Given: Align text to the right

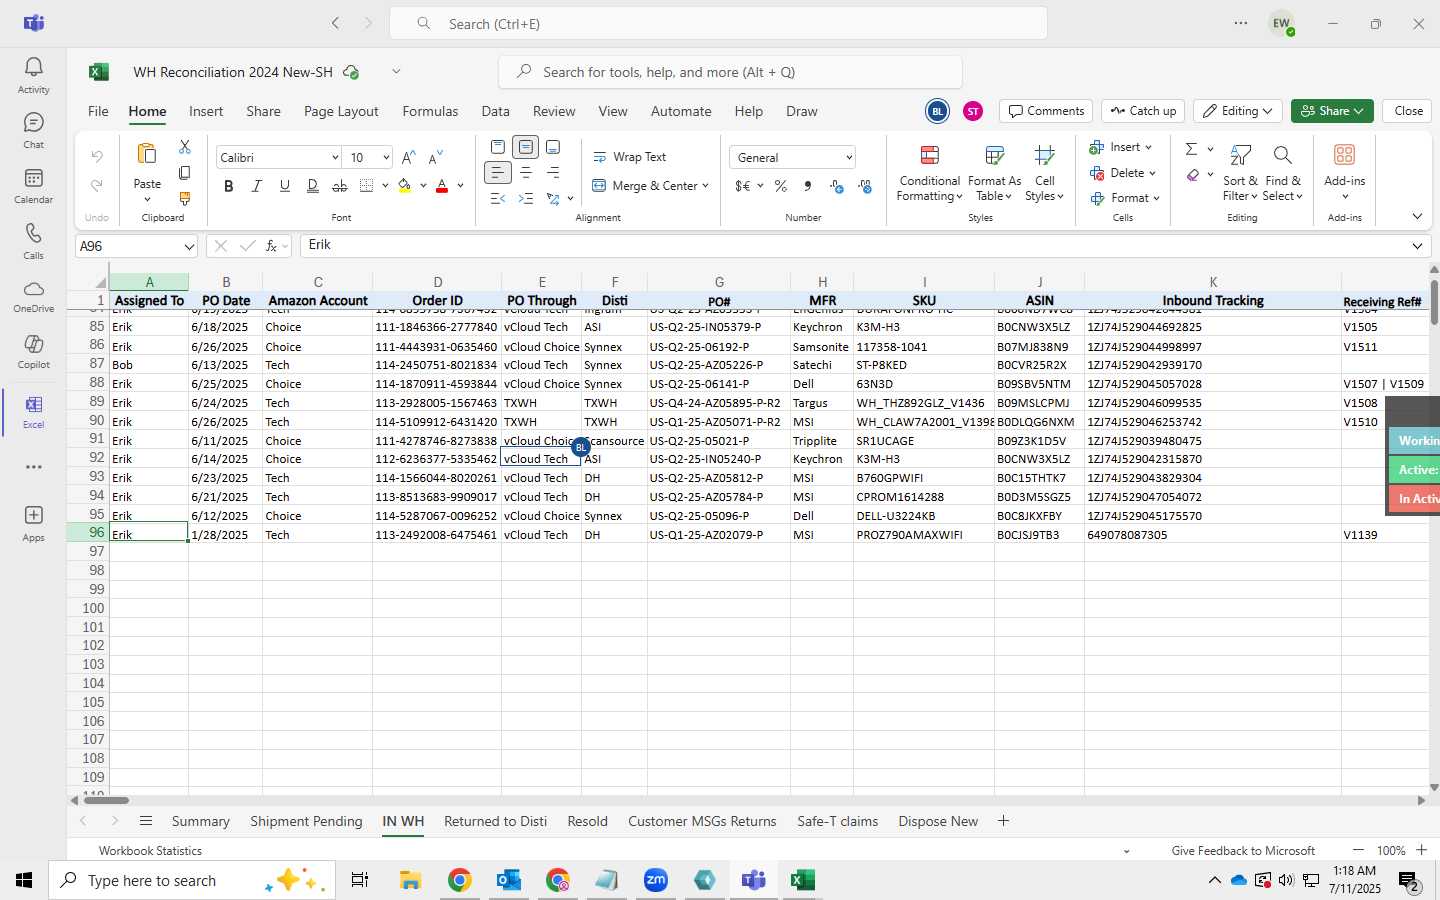Looking at the screenshot, I should click(x=553, y=173).
